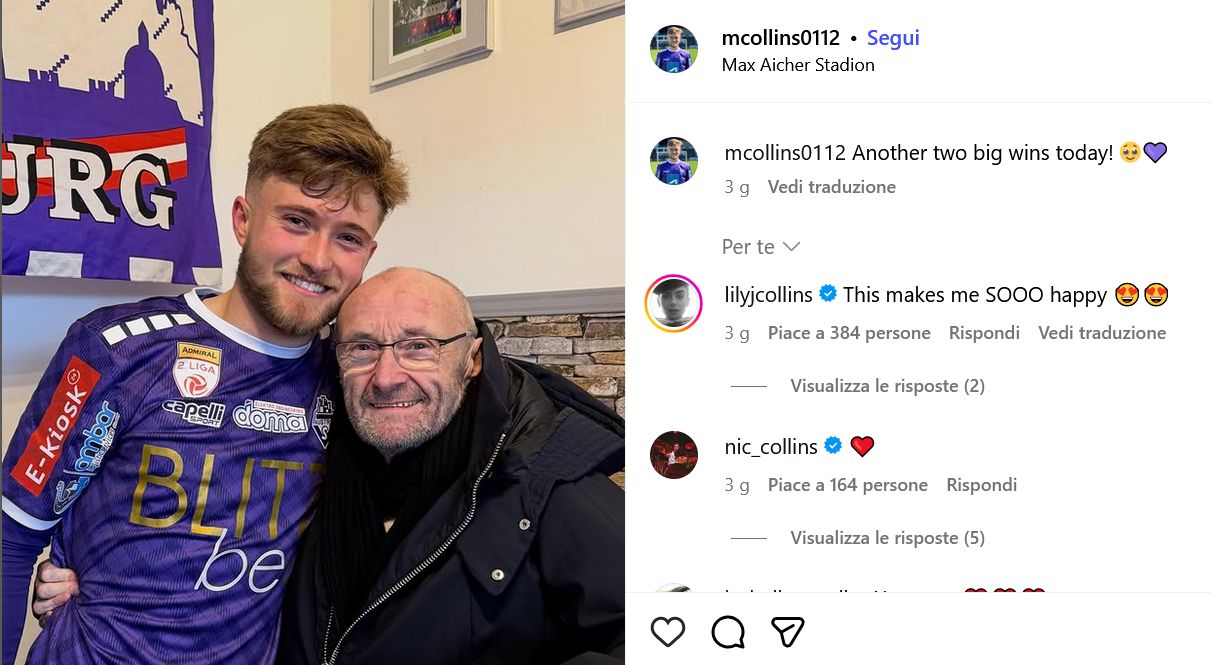Reply to nic_collins comment with Rispondi
The height and width of the screenshot is (665, 1211).
981,485
